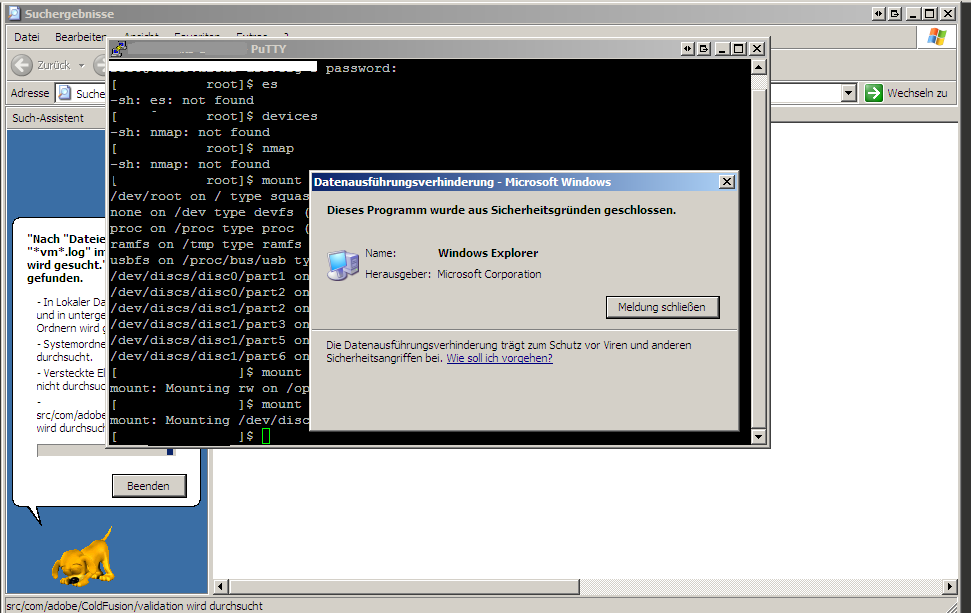The height and width of the screenshot is (613, 971).
Task: Minimize the PuTTY window
Action: (721, 48)
